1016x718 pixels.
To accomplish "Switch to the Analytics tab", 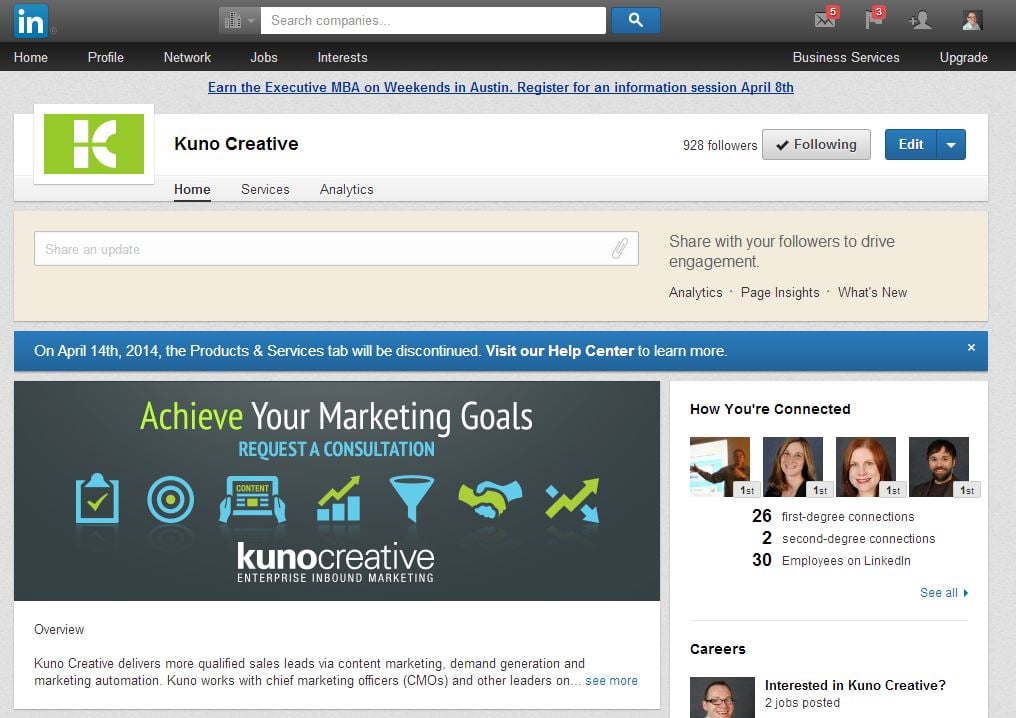I will click(346, 189).
